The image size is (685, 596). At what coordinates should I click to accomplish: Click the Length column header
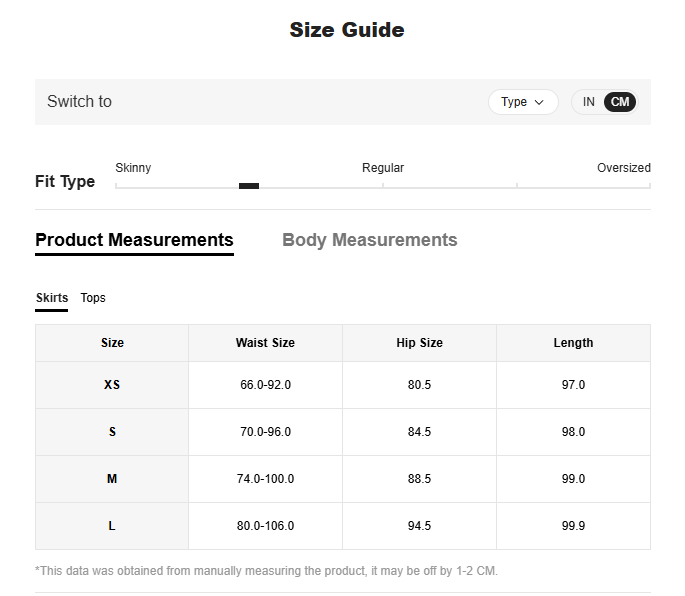pyautogui.click(x=573, y=343)
